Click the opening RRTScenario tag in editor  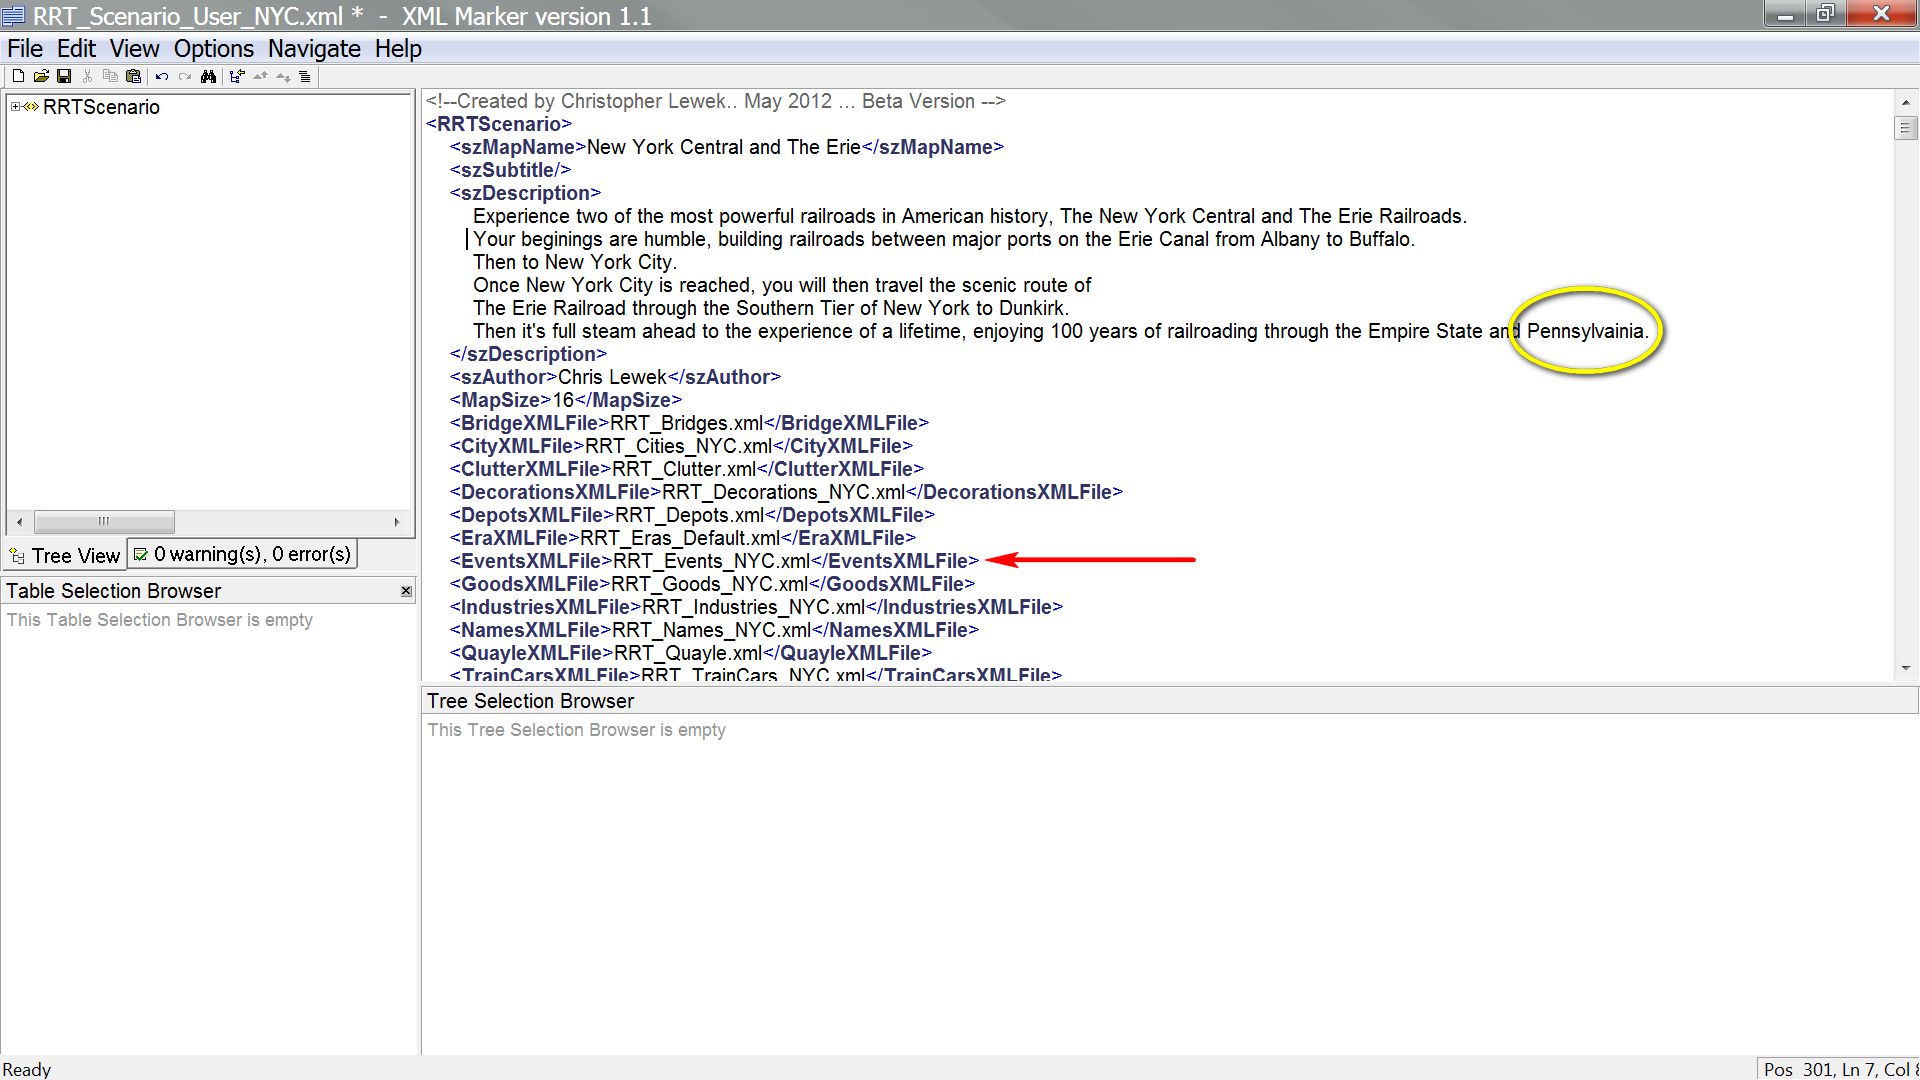tap(499, 124)
